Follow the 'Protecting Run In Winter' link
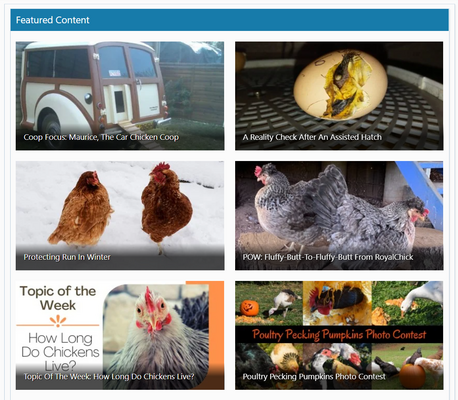 click(x=67, y=257)
